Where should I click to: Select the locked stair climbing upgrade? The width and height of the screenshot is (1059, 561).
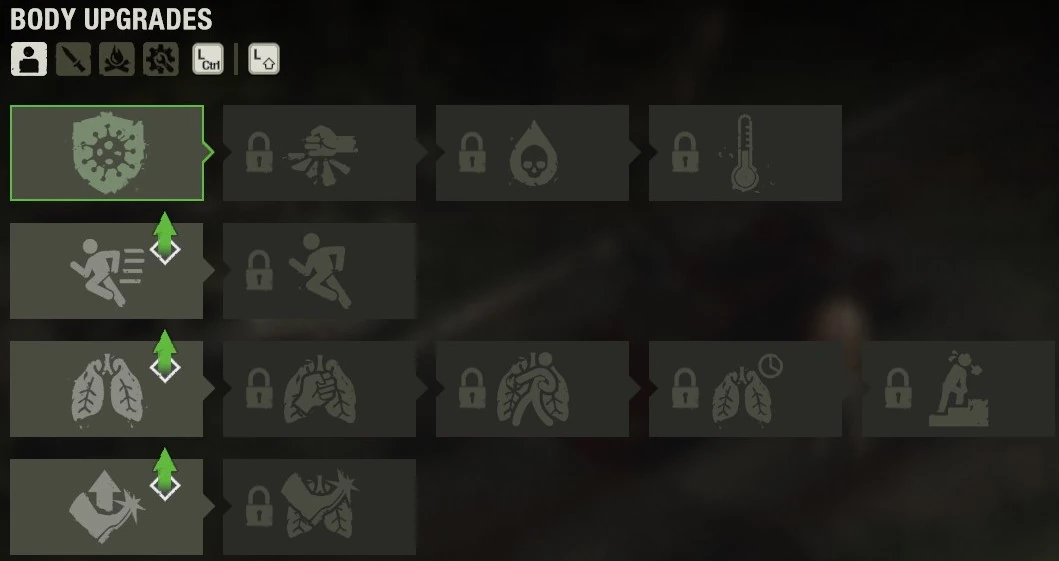tap(958, 389)
